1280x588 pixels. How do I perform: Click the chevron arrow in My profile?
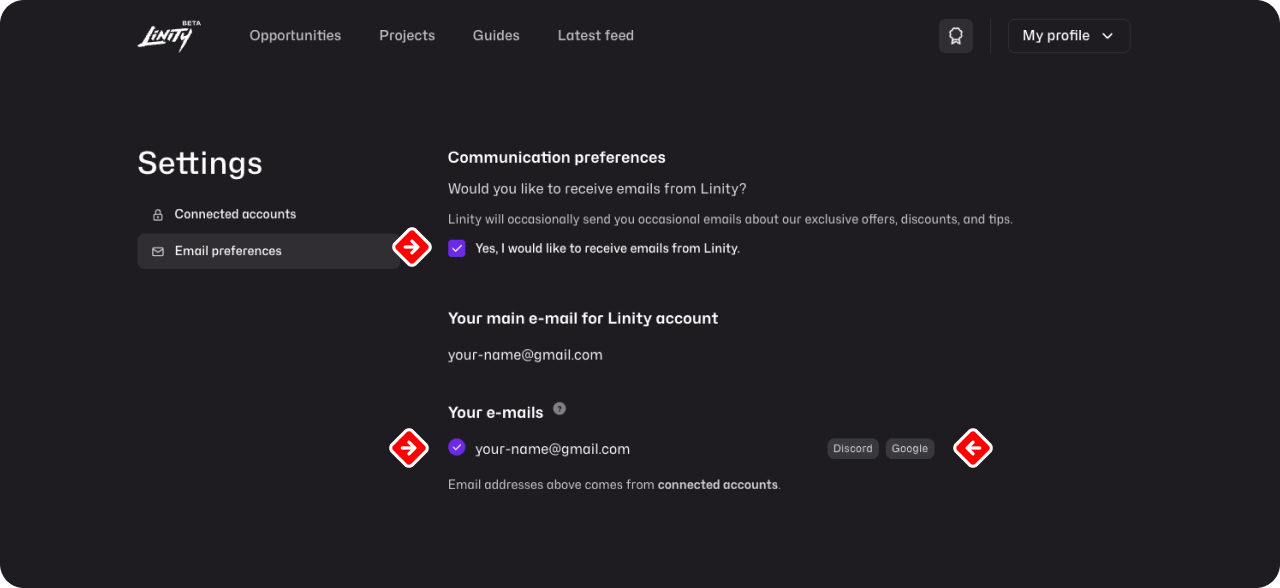pyautogui.click(x=1107, y=36)
